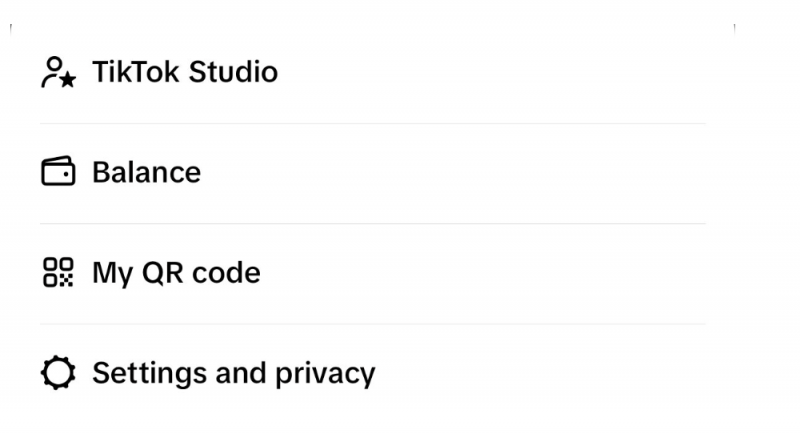The image size is (800, 434).
Task: Click the TikTok Studio person-star icon
Action: (58, 73)
